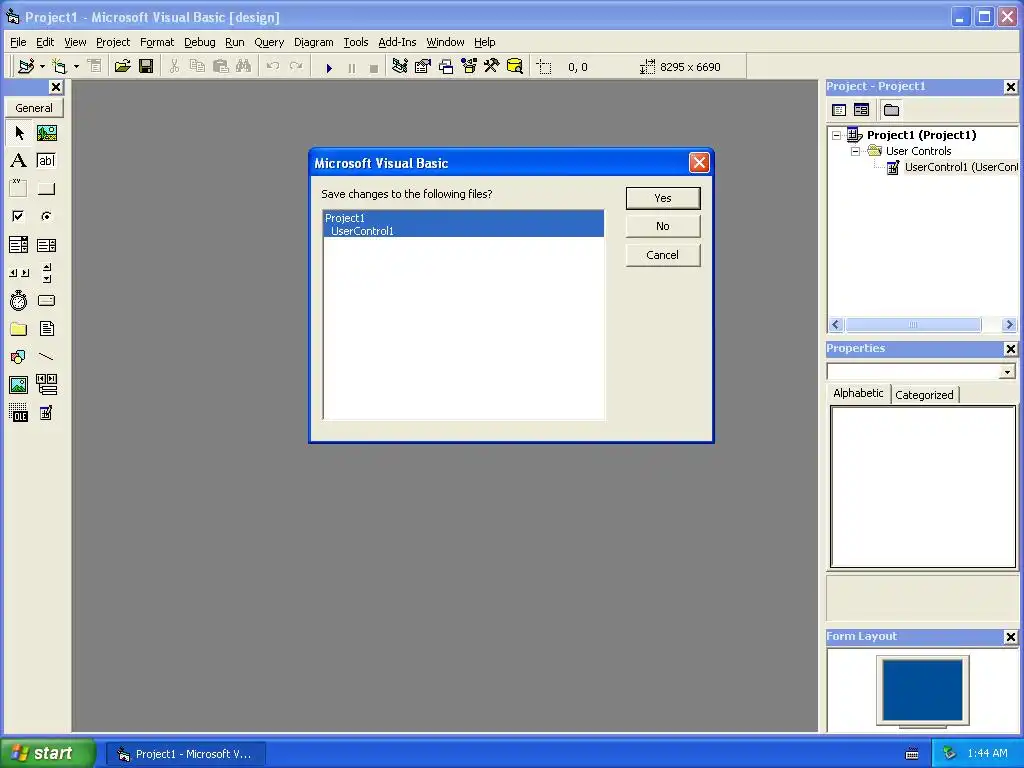
Task: Toggle Folders view in Project panel
Action: (891, 110)
